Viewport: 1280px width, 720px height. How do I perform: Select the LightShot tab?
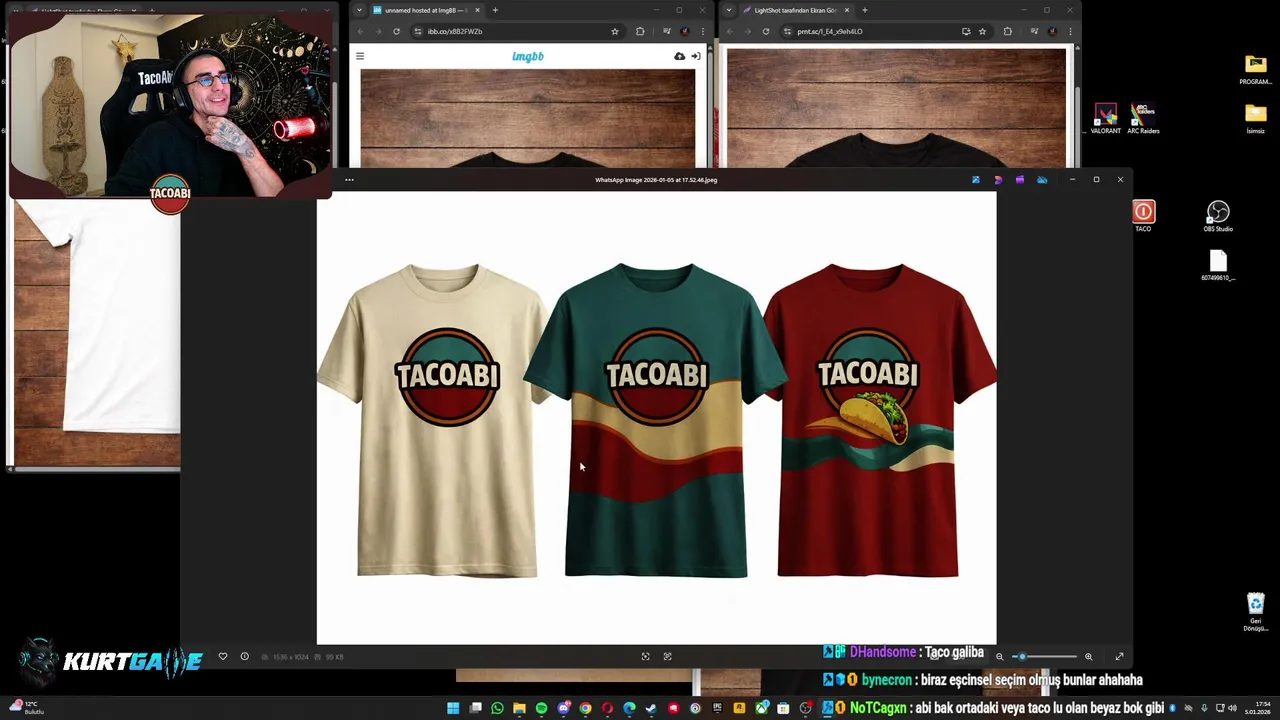click(795, 10)
